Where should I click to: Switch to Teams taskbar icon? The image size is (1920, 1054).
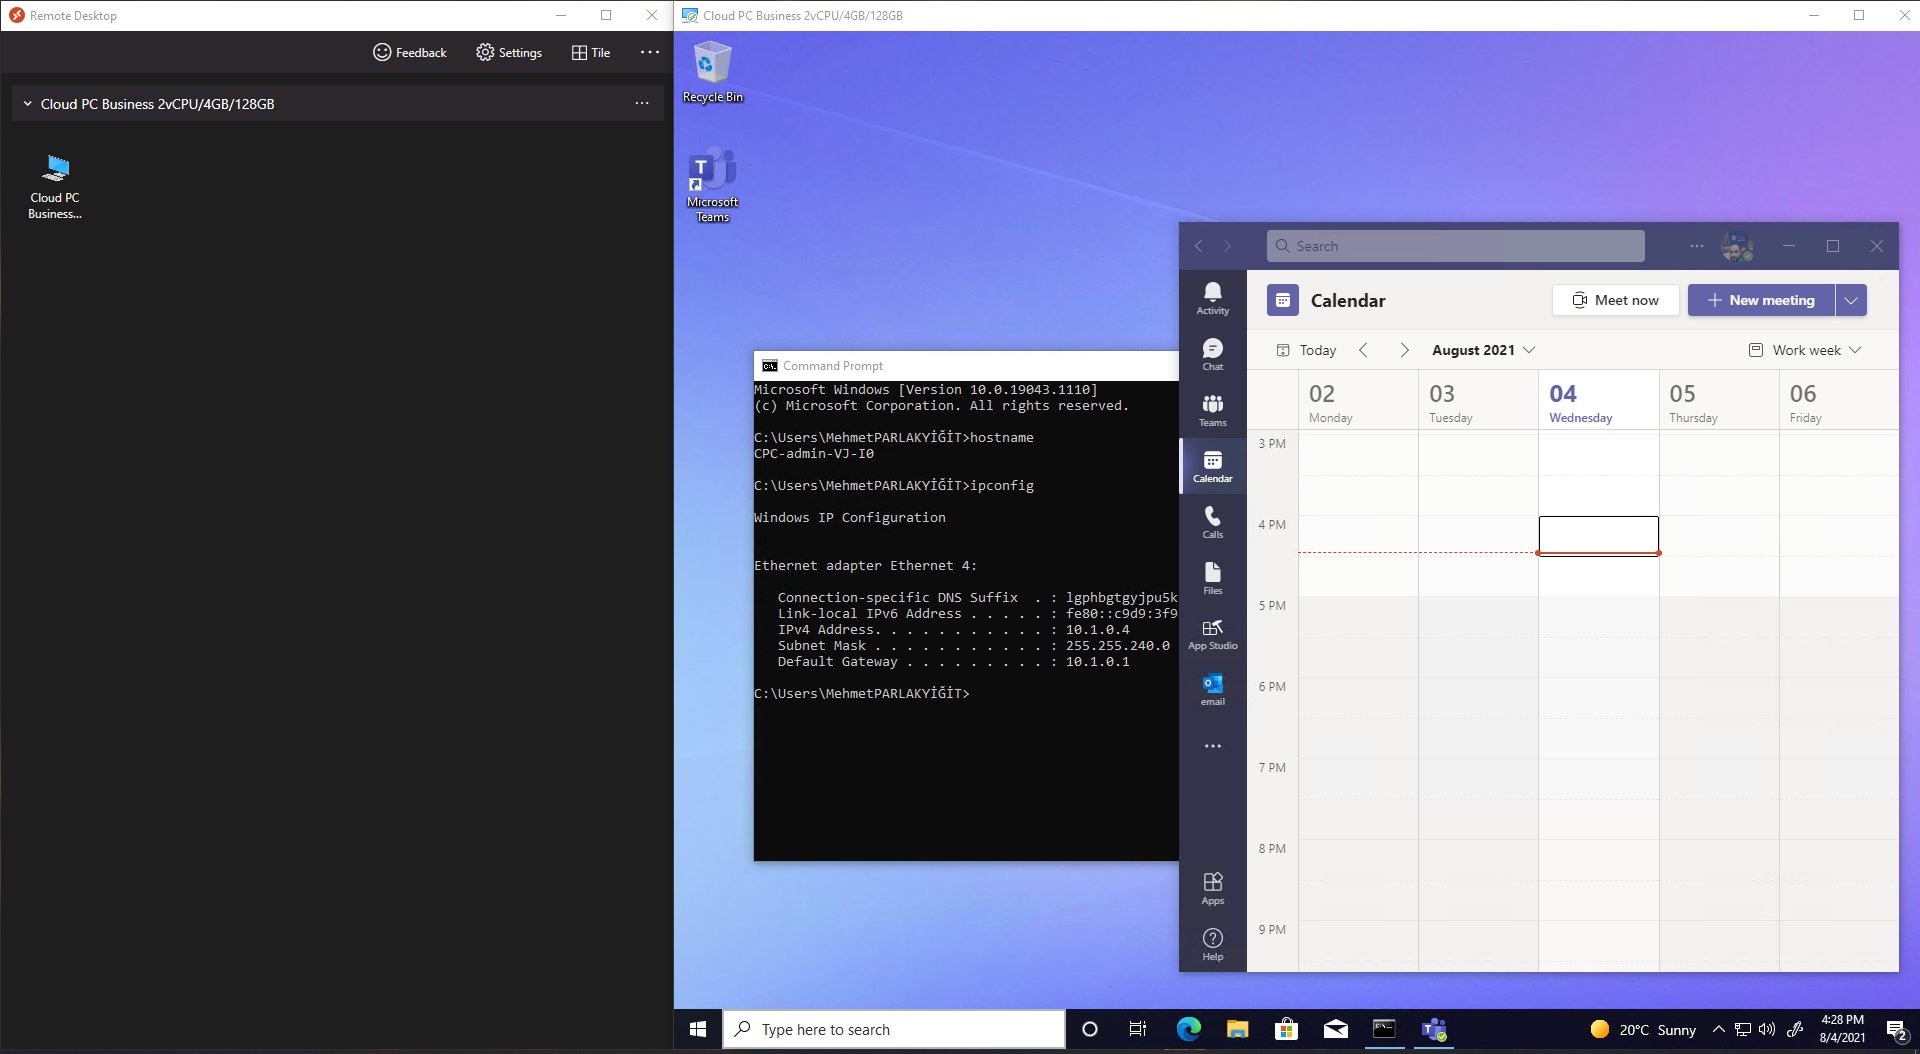click(1433, 1029)
